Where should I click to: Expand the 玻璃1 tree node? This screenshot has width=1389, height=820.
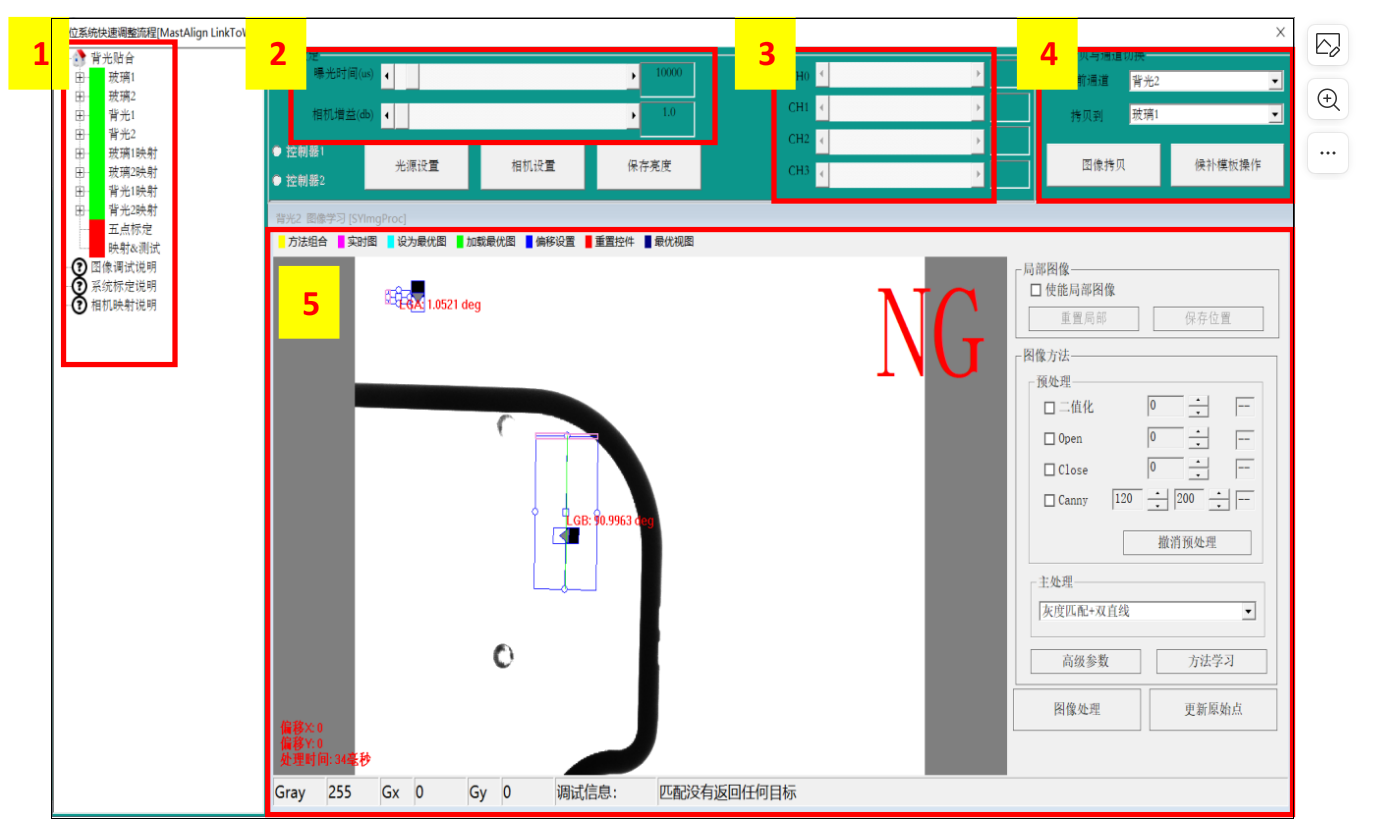tap(79, 77)
